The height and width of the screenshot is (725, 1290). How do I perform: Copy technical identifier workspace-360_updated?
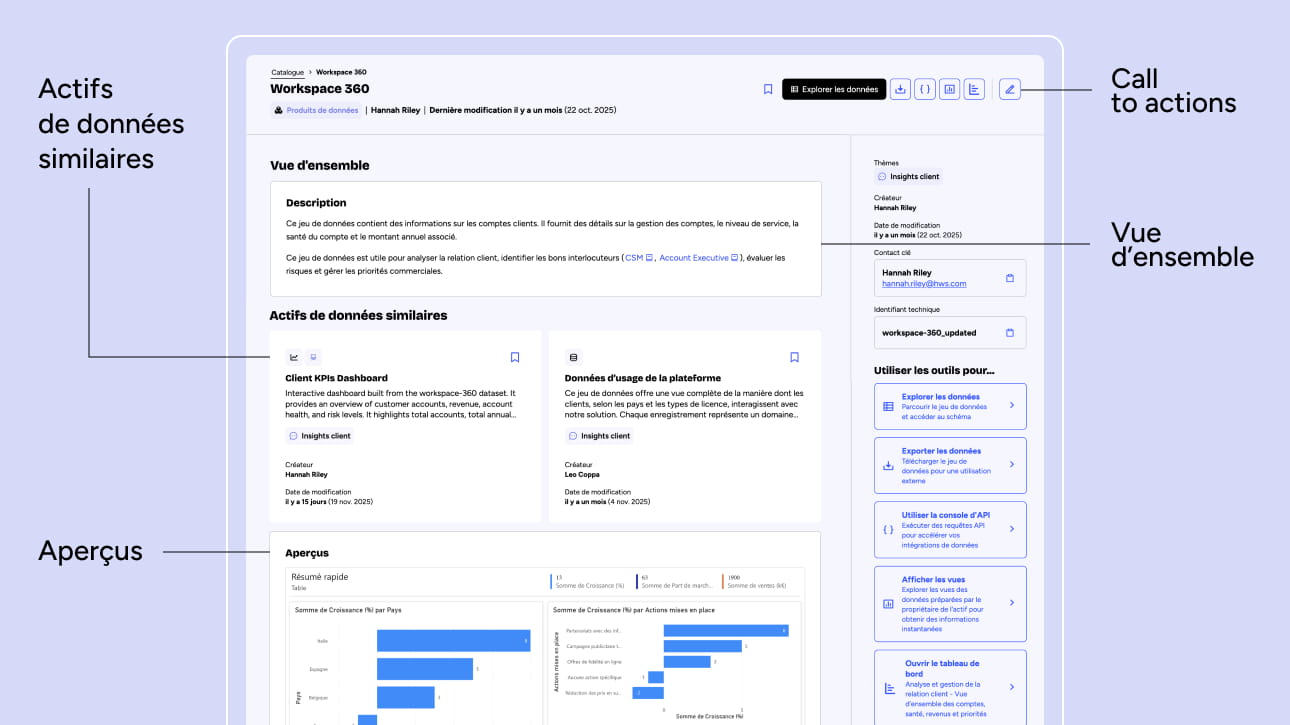pos(1010,333)
